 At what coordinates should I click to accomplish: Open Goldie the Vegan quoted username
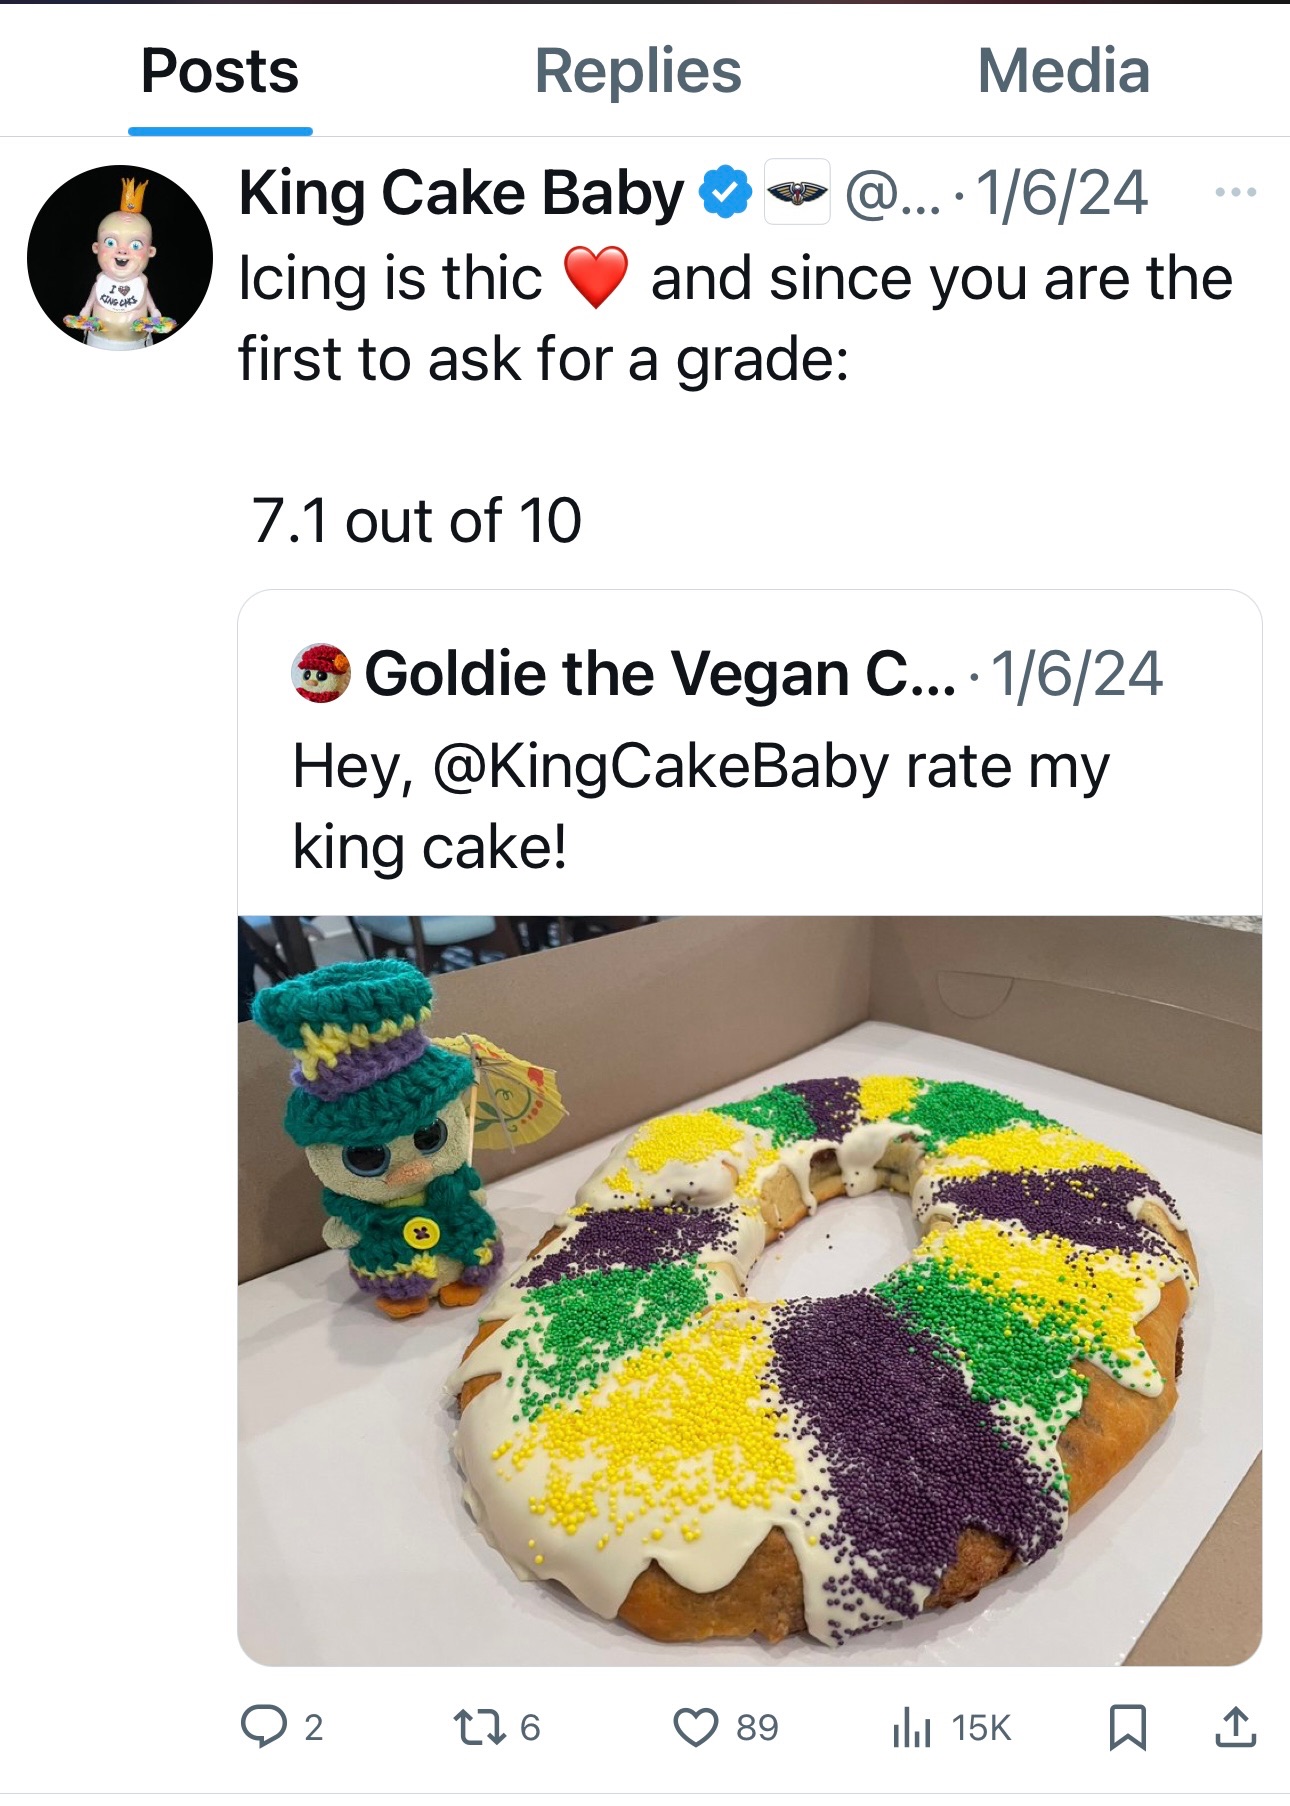pyautogui.click(x=659, y=673)
